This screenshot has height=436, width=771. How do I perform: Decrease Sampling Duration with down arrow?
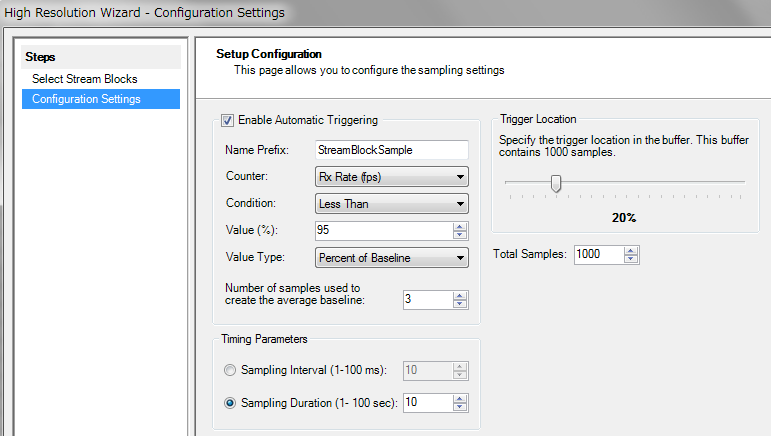click(x=460, y=407)
